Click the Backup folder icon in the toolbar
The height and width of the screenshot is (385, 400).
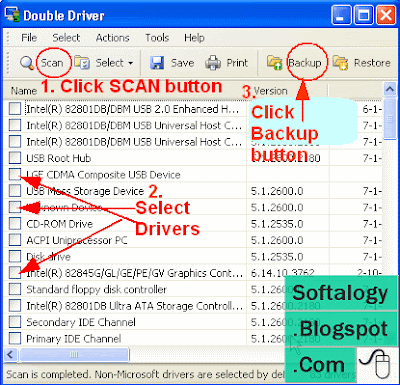click(275, 63)
